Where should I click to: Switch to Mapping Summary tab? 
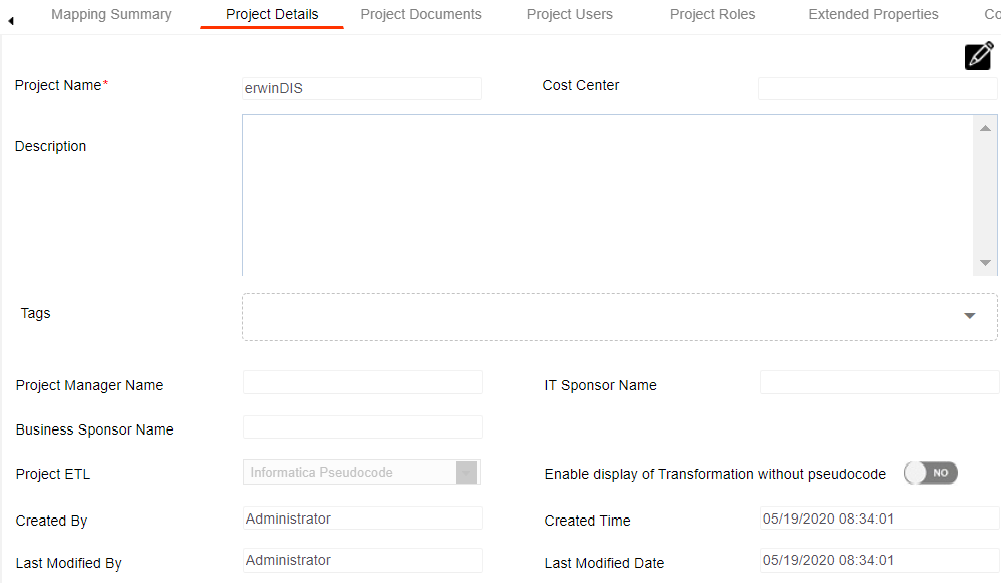(x=111, y=14)
